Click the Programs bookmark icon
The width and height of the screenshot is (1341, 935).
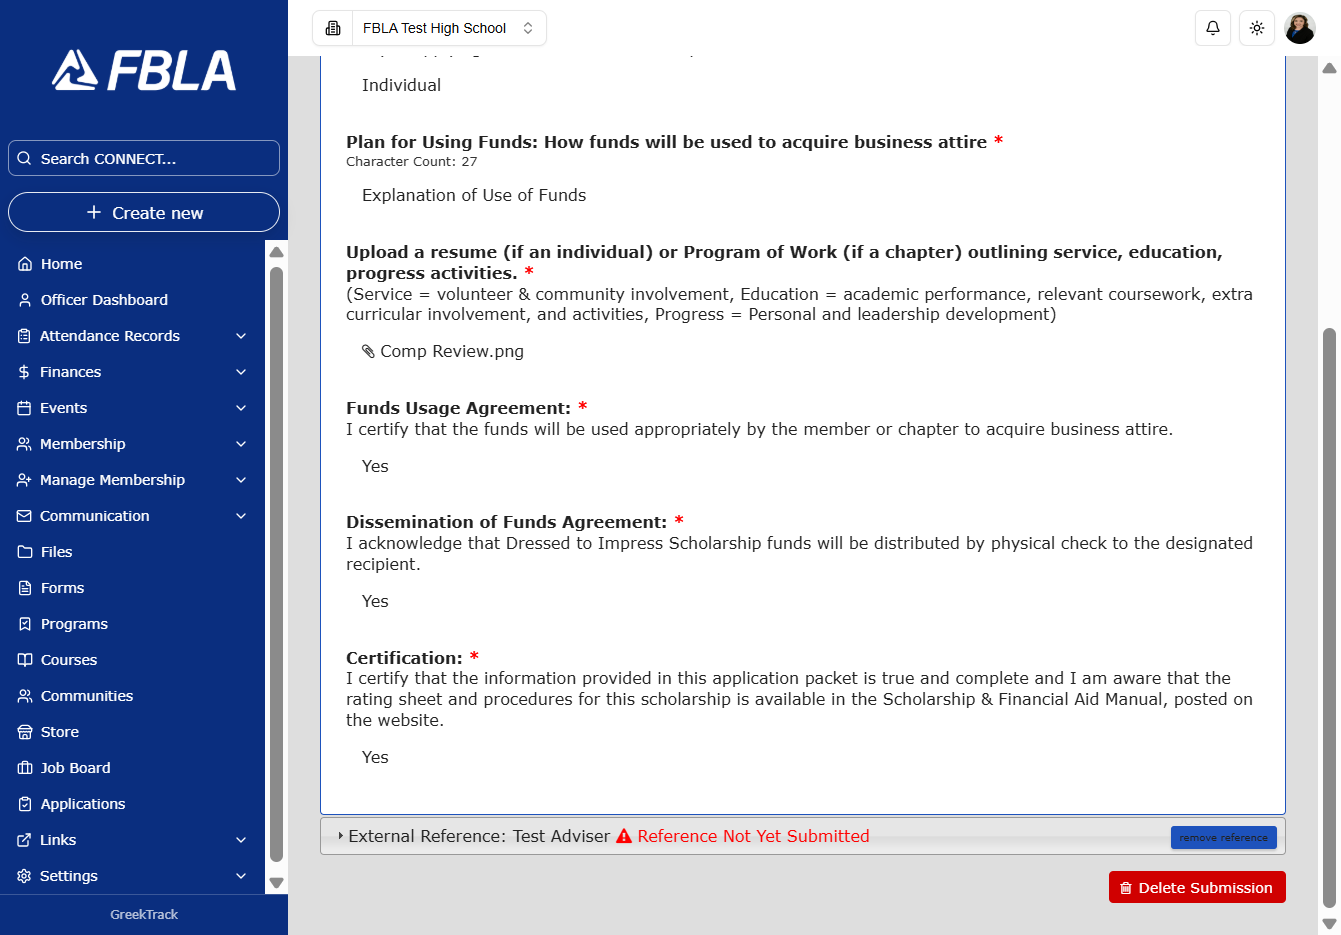[x=25, y=624]
